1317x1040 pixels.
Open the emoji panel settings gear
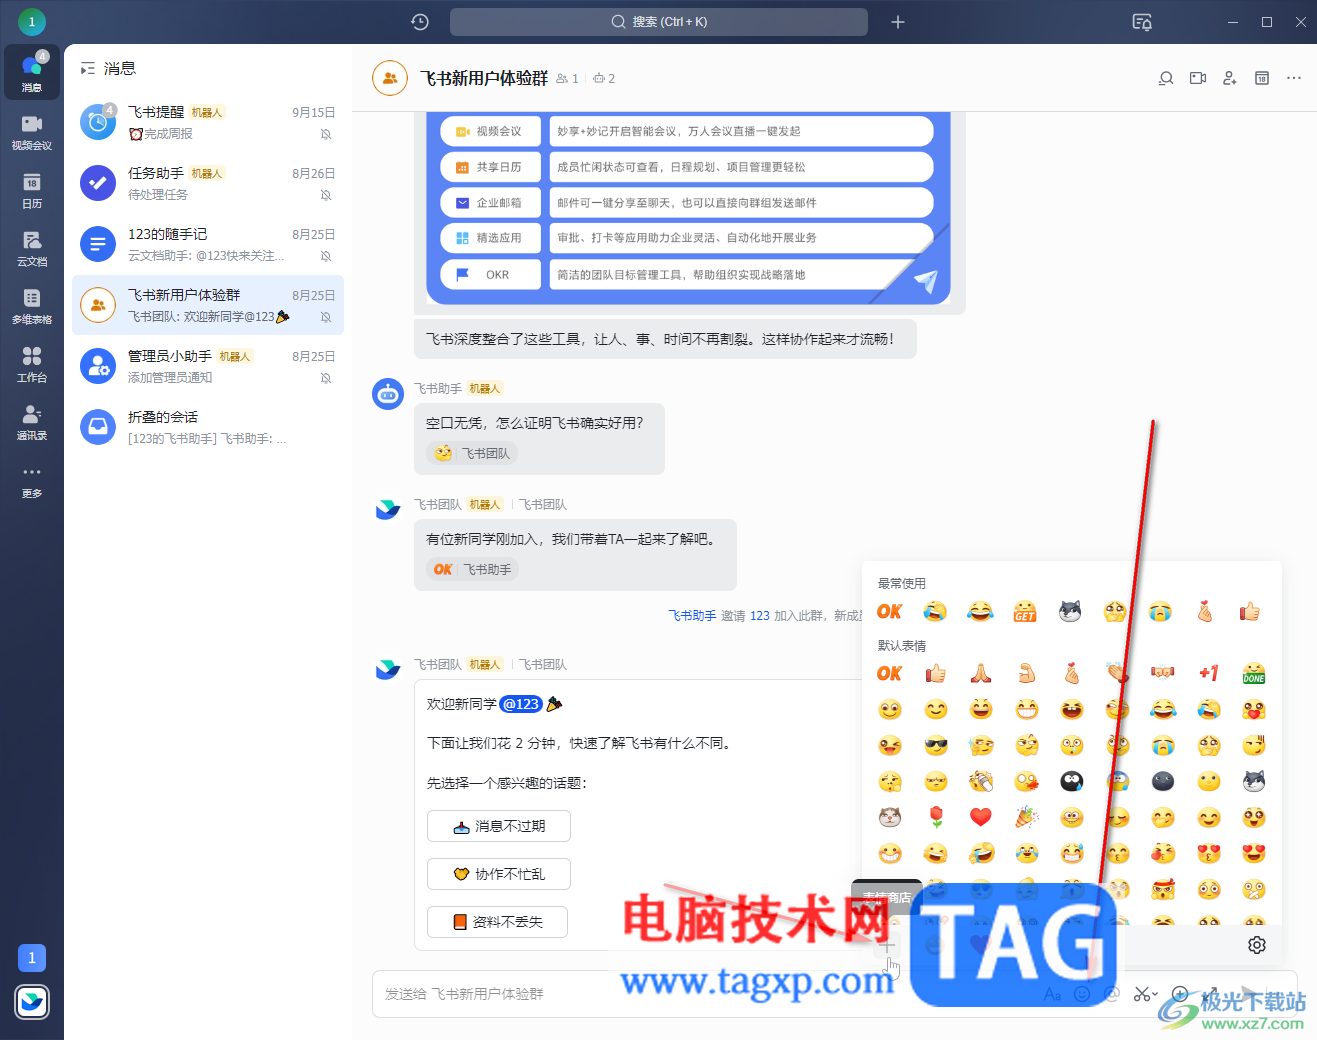[x=1257, y=945]
